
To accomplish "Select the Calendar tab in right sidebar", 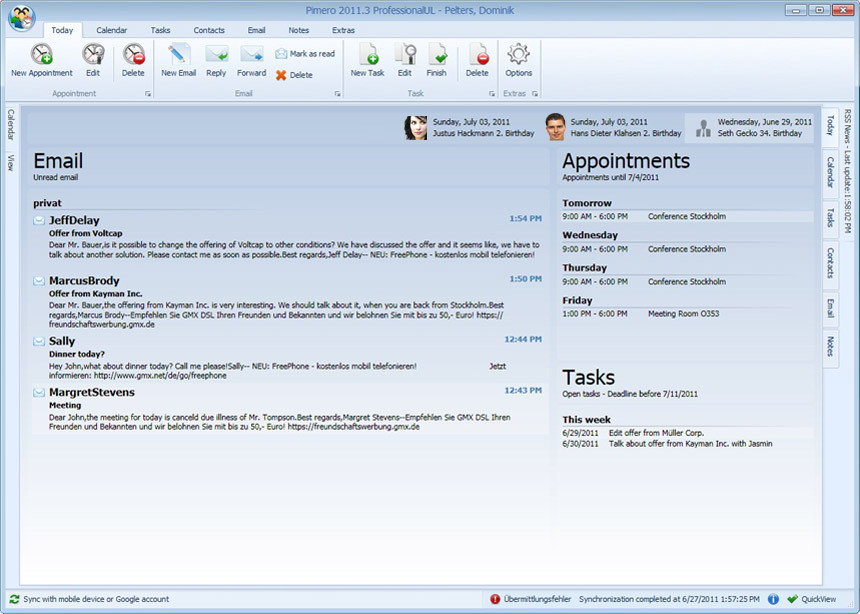I will pyautogui.click(x=830, y=172).
